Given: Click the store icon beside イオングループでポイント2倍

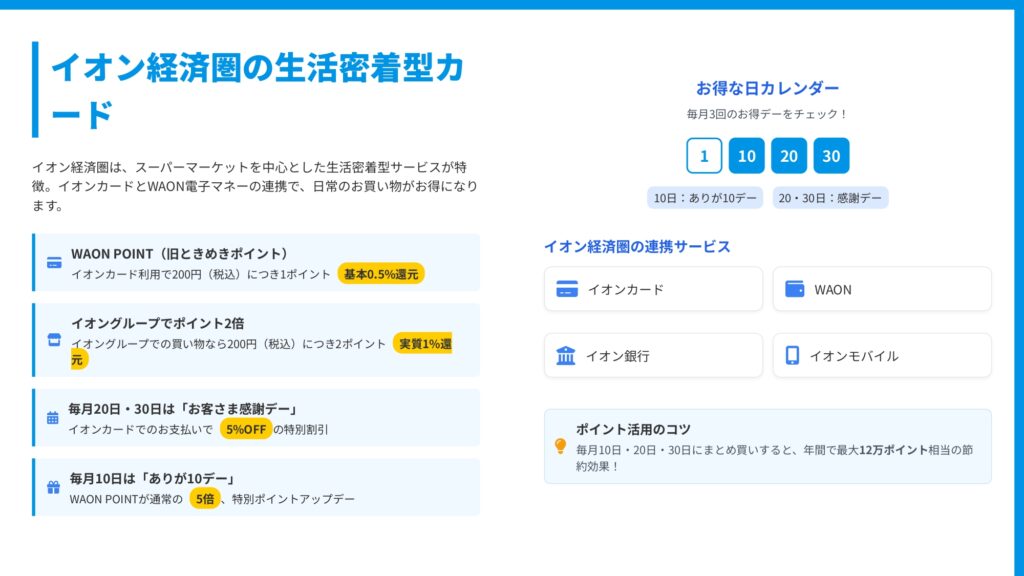Looking at the screenshot, I should tap(54, 340).
